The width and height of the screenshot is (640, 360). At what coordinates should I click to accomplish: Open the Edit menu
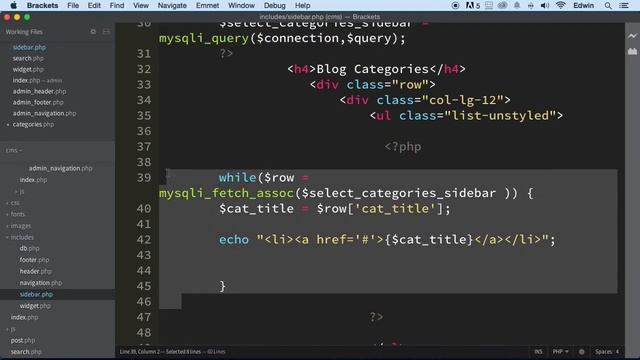[94, 6]
